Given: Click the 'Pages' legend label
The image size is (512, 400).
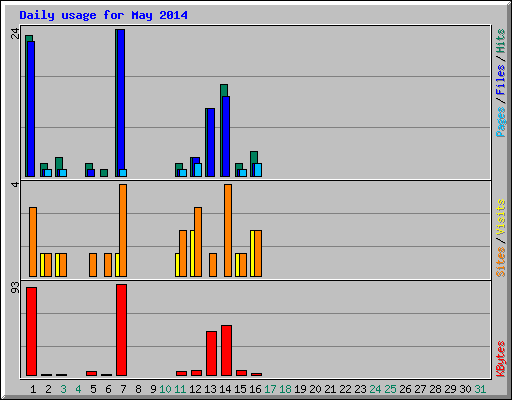Looking at the screenshot, I should point(500,122).
